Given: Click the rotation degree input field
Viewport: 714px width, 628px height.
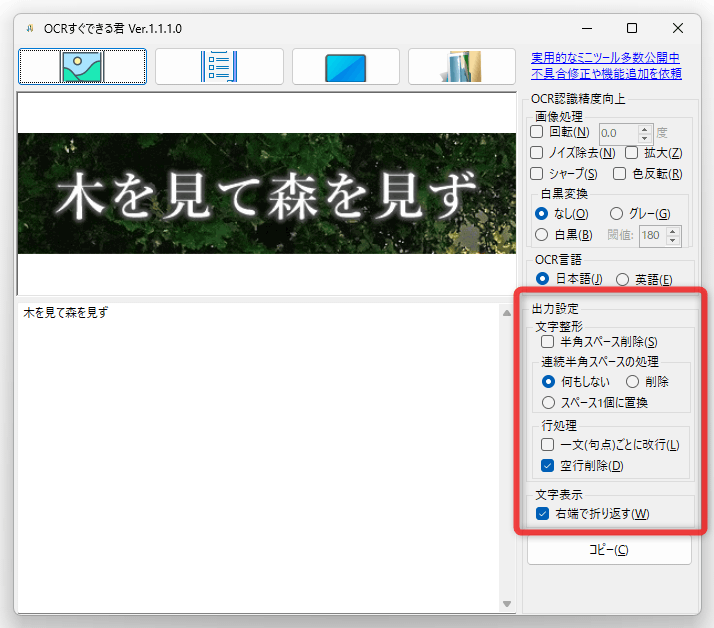Looking at the screenshot, I should (618, 133).
